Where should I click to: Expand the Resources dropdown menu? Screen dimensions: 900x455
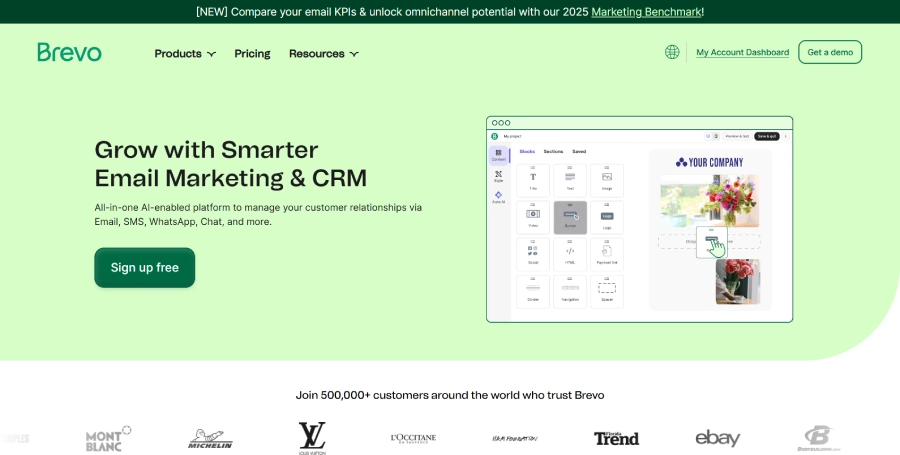pyautogui.click(x=324, y=53)
